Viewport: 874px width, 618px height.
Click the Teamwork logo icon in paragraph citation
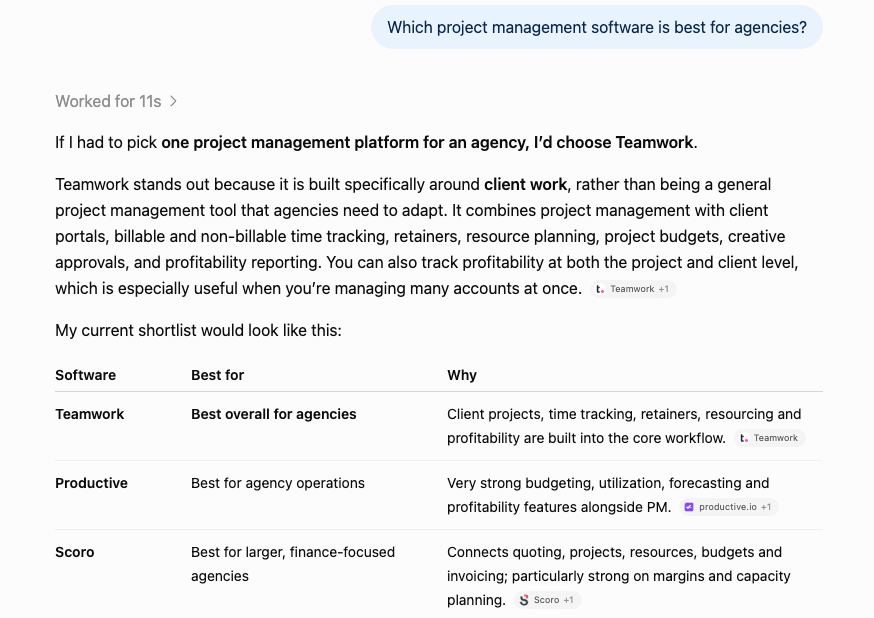tap(600, 289)
